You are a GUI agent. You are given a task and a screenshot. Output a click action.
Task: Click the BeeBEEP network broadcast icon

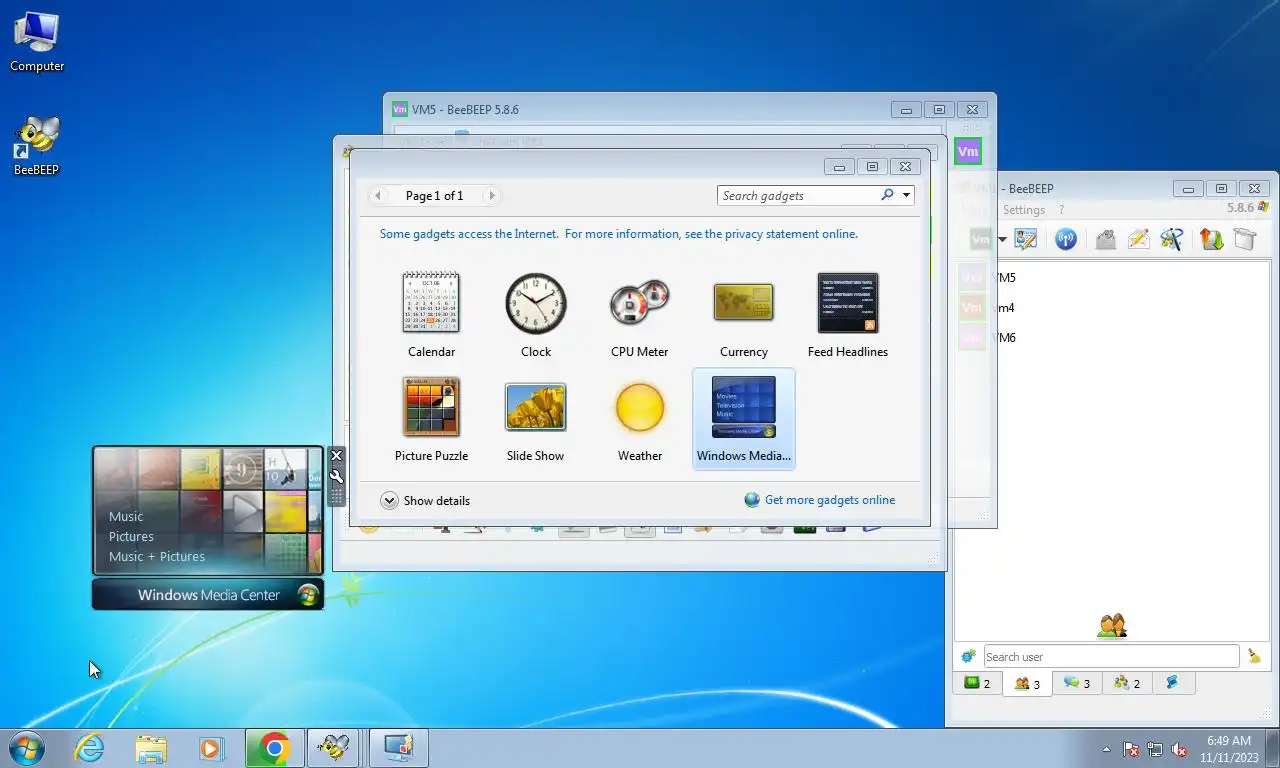click(x=1066, y=239)
